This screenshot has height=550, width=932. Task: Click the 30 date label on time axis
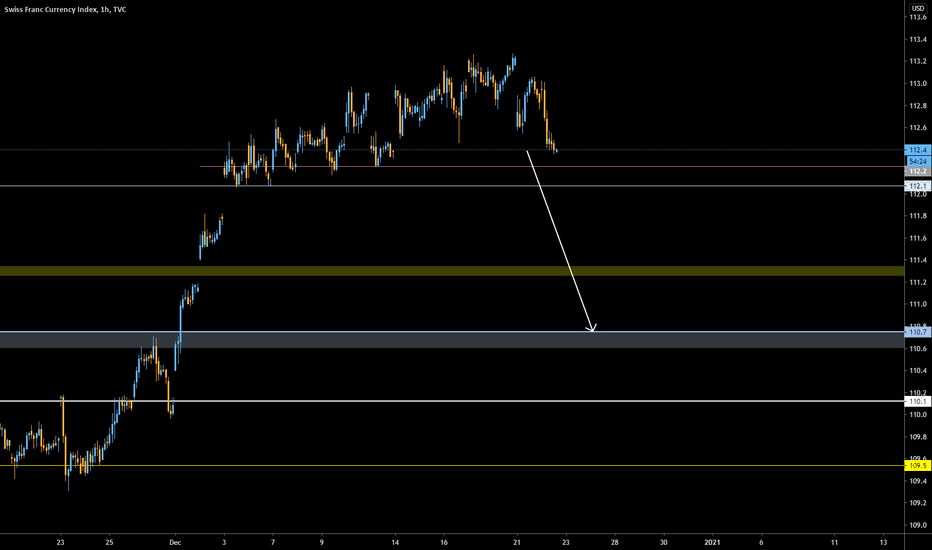[x=663, y=542]
